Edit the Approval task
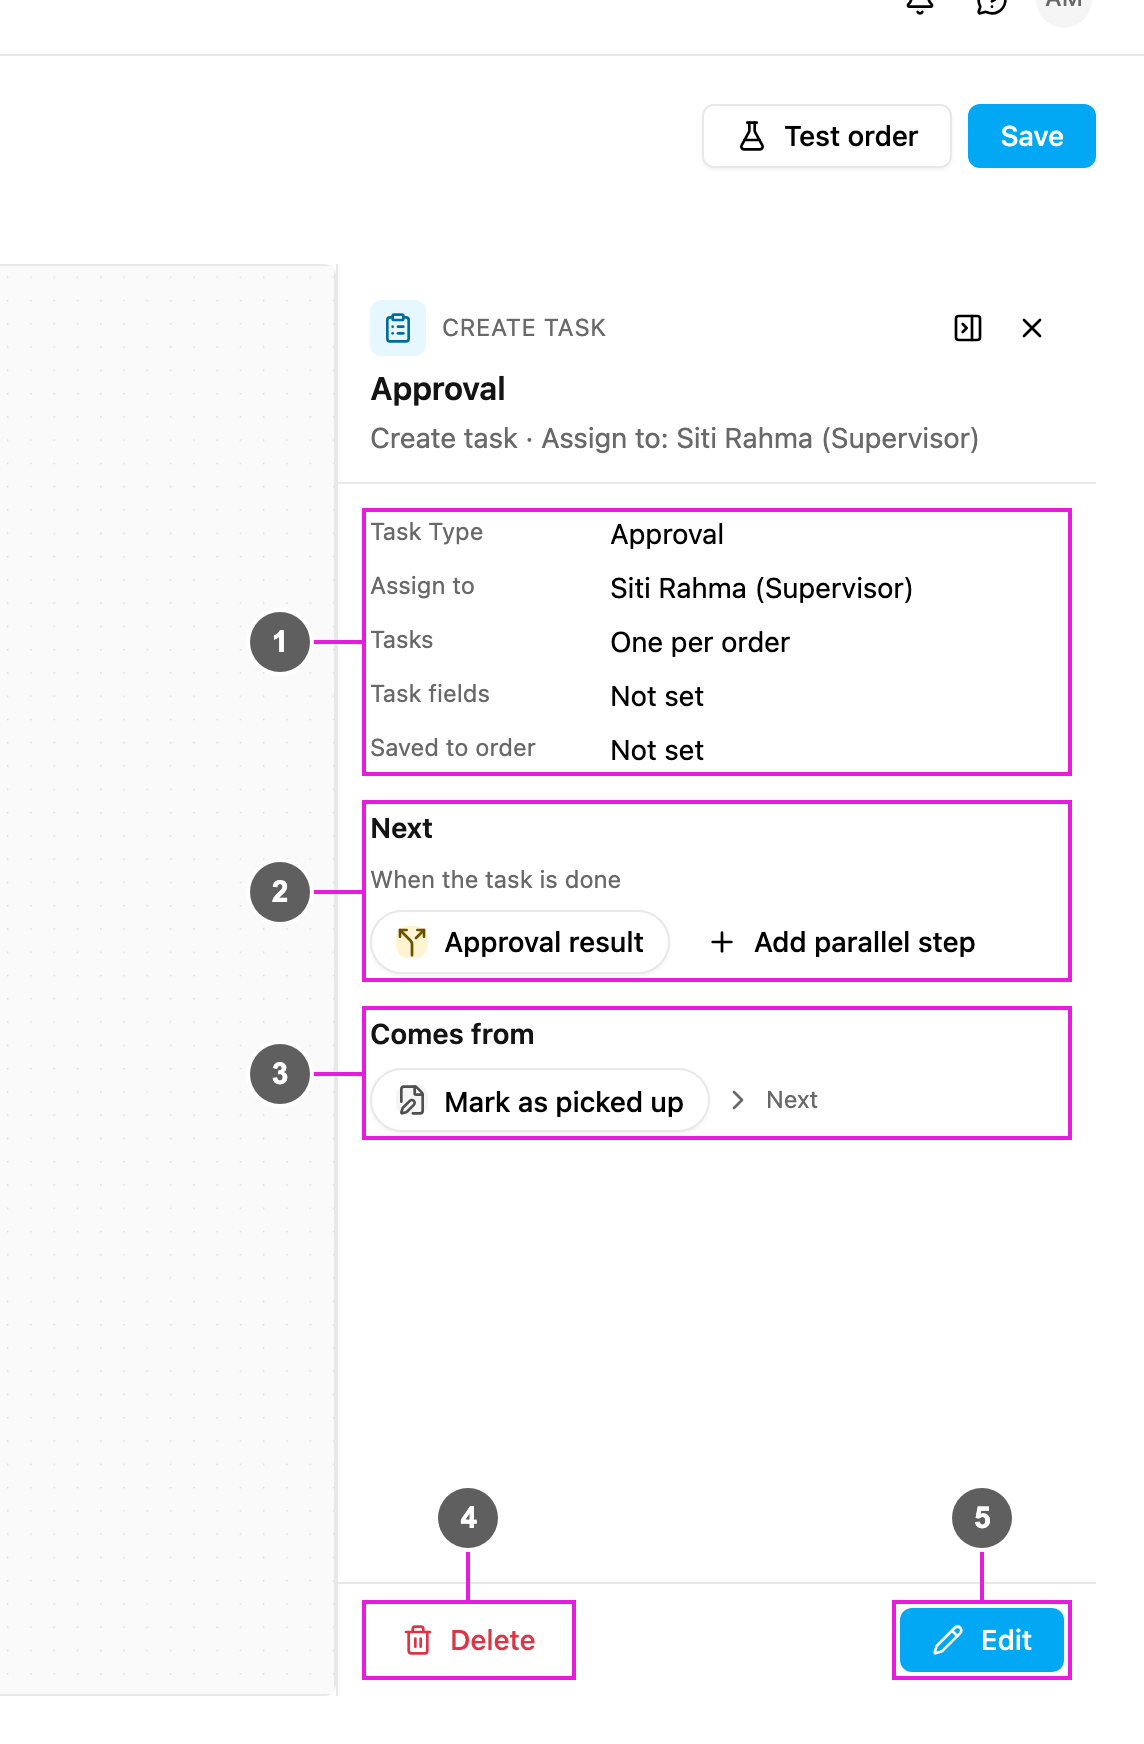Viewport: 1144px width, 1744px height. pyautogui.click(x=981, y=1640)
